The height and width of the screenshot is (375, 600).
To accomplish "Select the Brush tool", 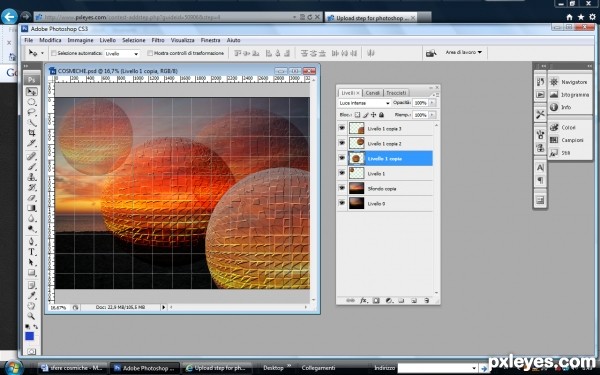I will pyautogui.click(x=31, y=166).
